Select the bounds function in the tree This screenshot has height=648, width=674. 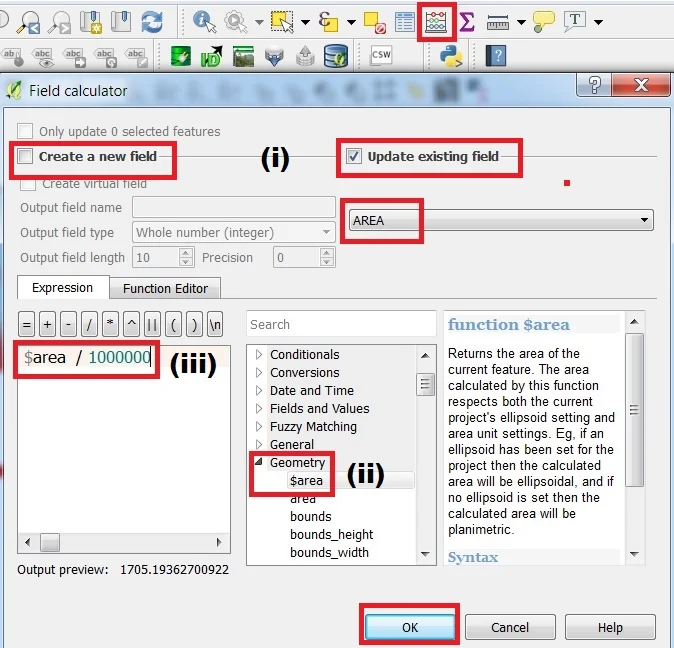click(x=311, y=517)
